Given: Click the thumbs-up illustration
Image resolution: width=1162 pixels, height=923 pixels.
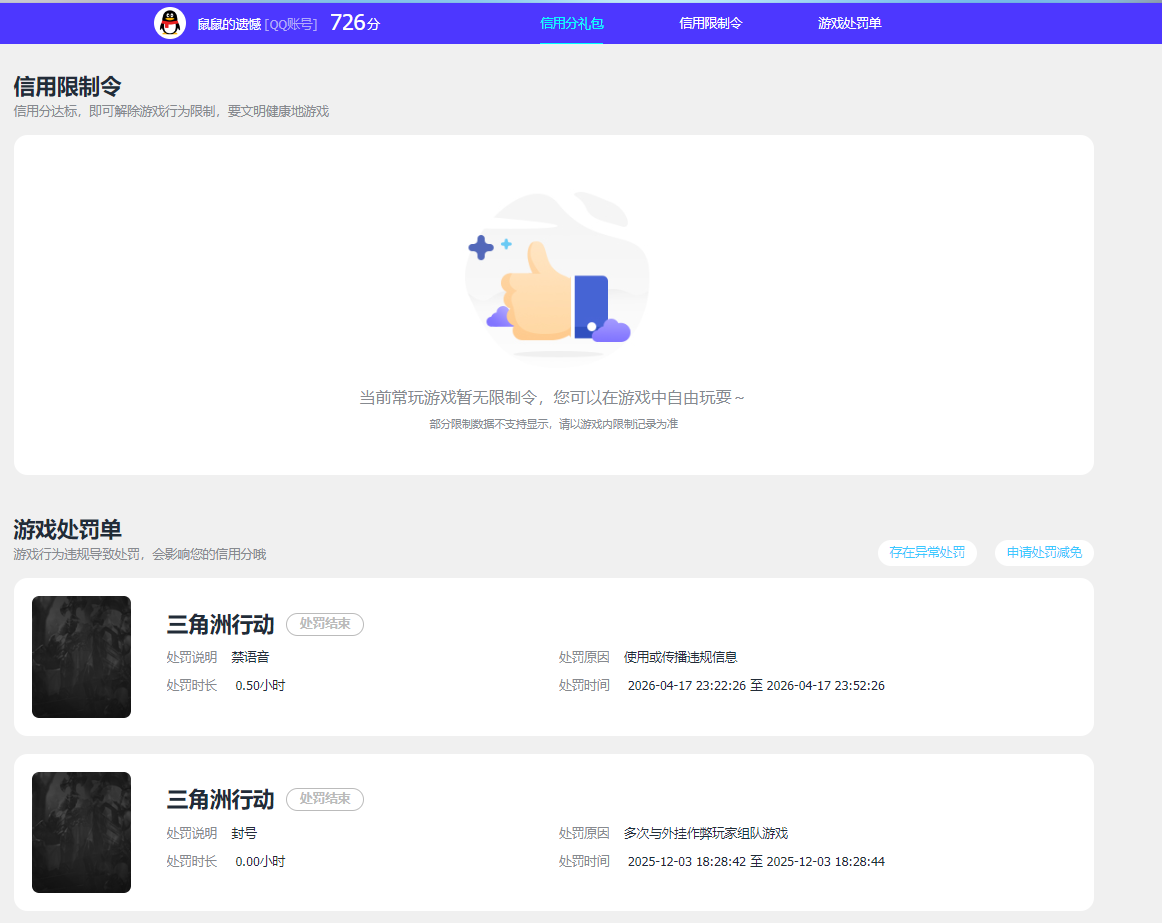Looking at the screenshot, I should 557,276.
